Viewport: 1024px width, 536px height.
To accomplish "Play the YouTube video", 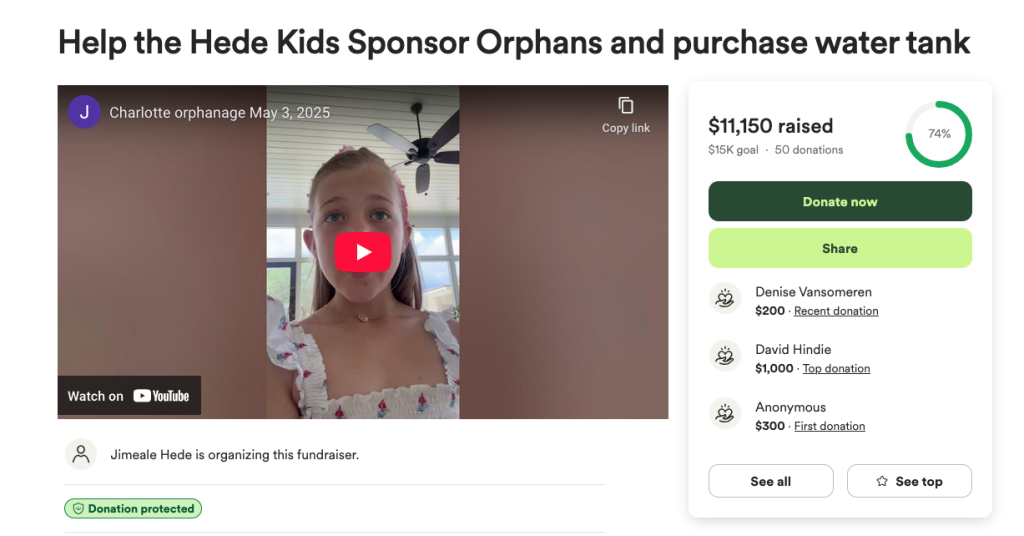I will click(362, 252).
